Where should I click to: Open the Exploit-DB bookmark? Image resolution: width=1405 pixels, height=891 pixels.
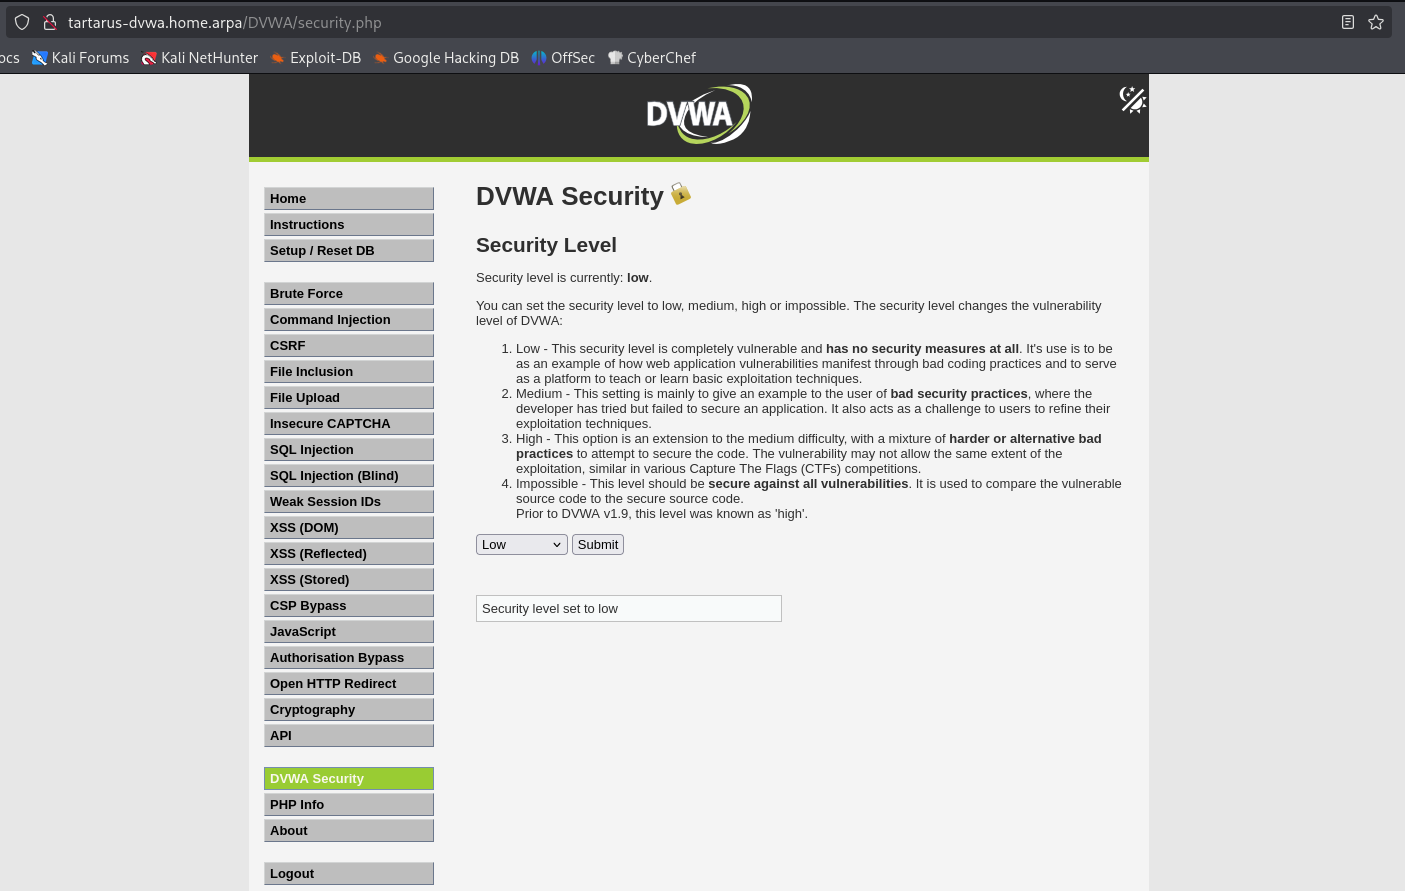click(315, 58)
